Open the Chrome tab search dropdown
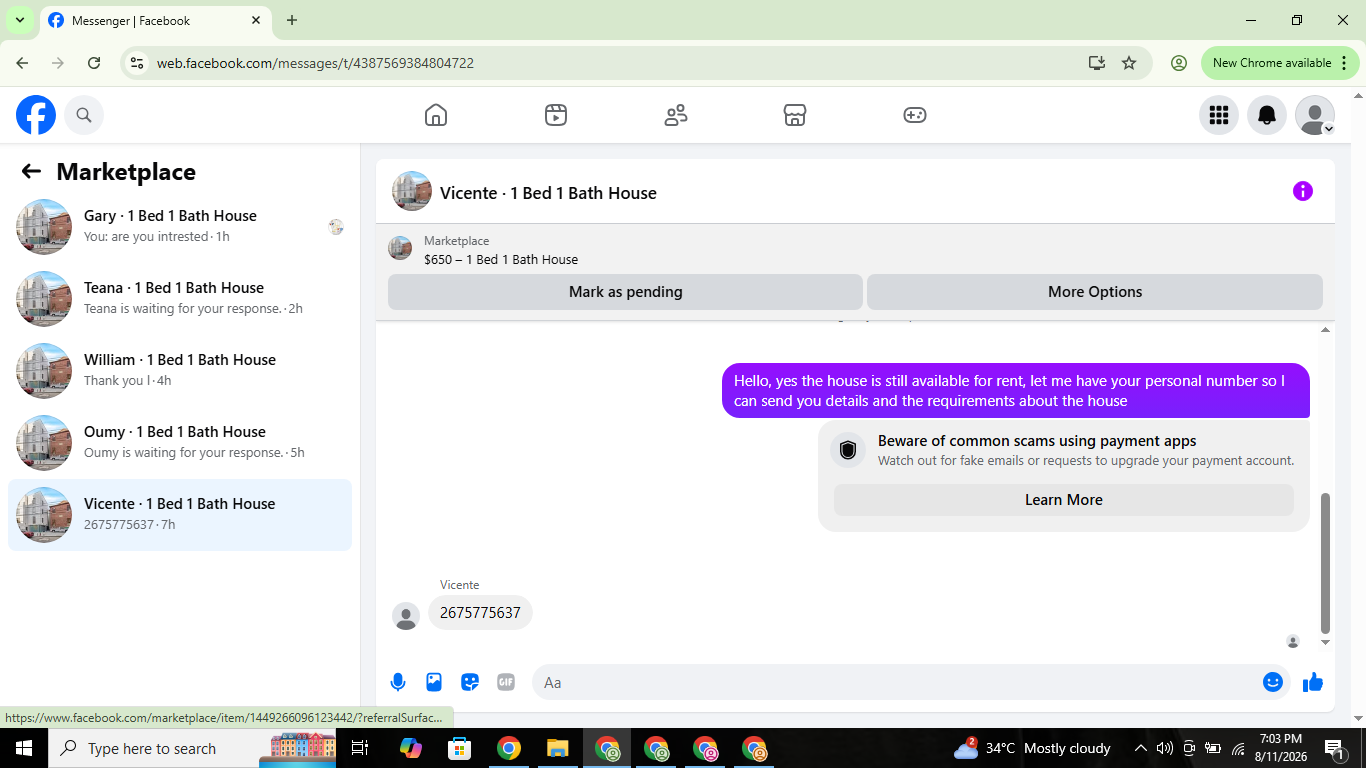This screenshot has width=1366, height=768. [x=19, y=20]
